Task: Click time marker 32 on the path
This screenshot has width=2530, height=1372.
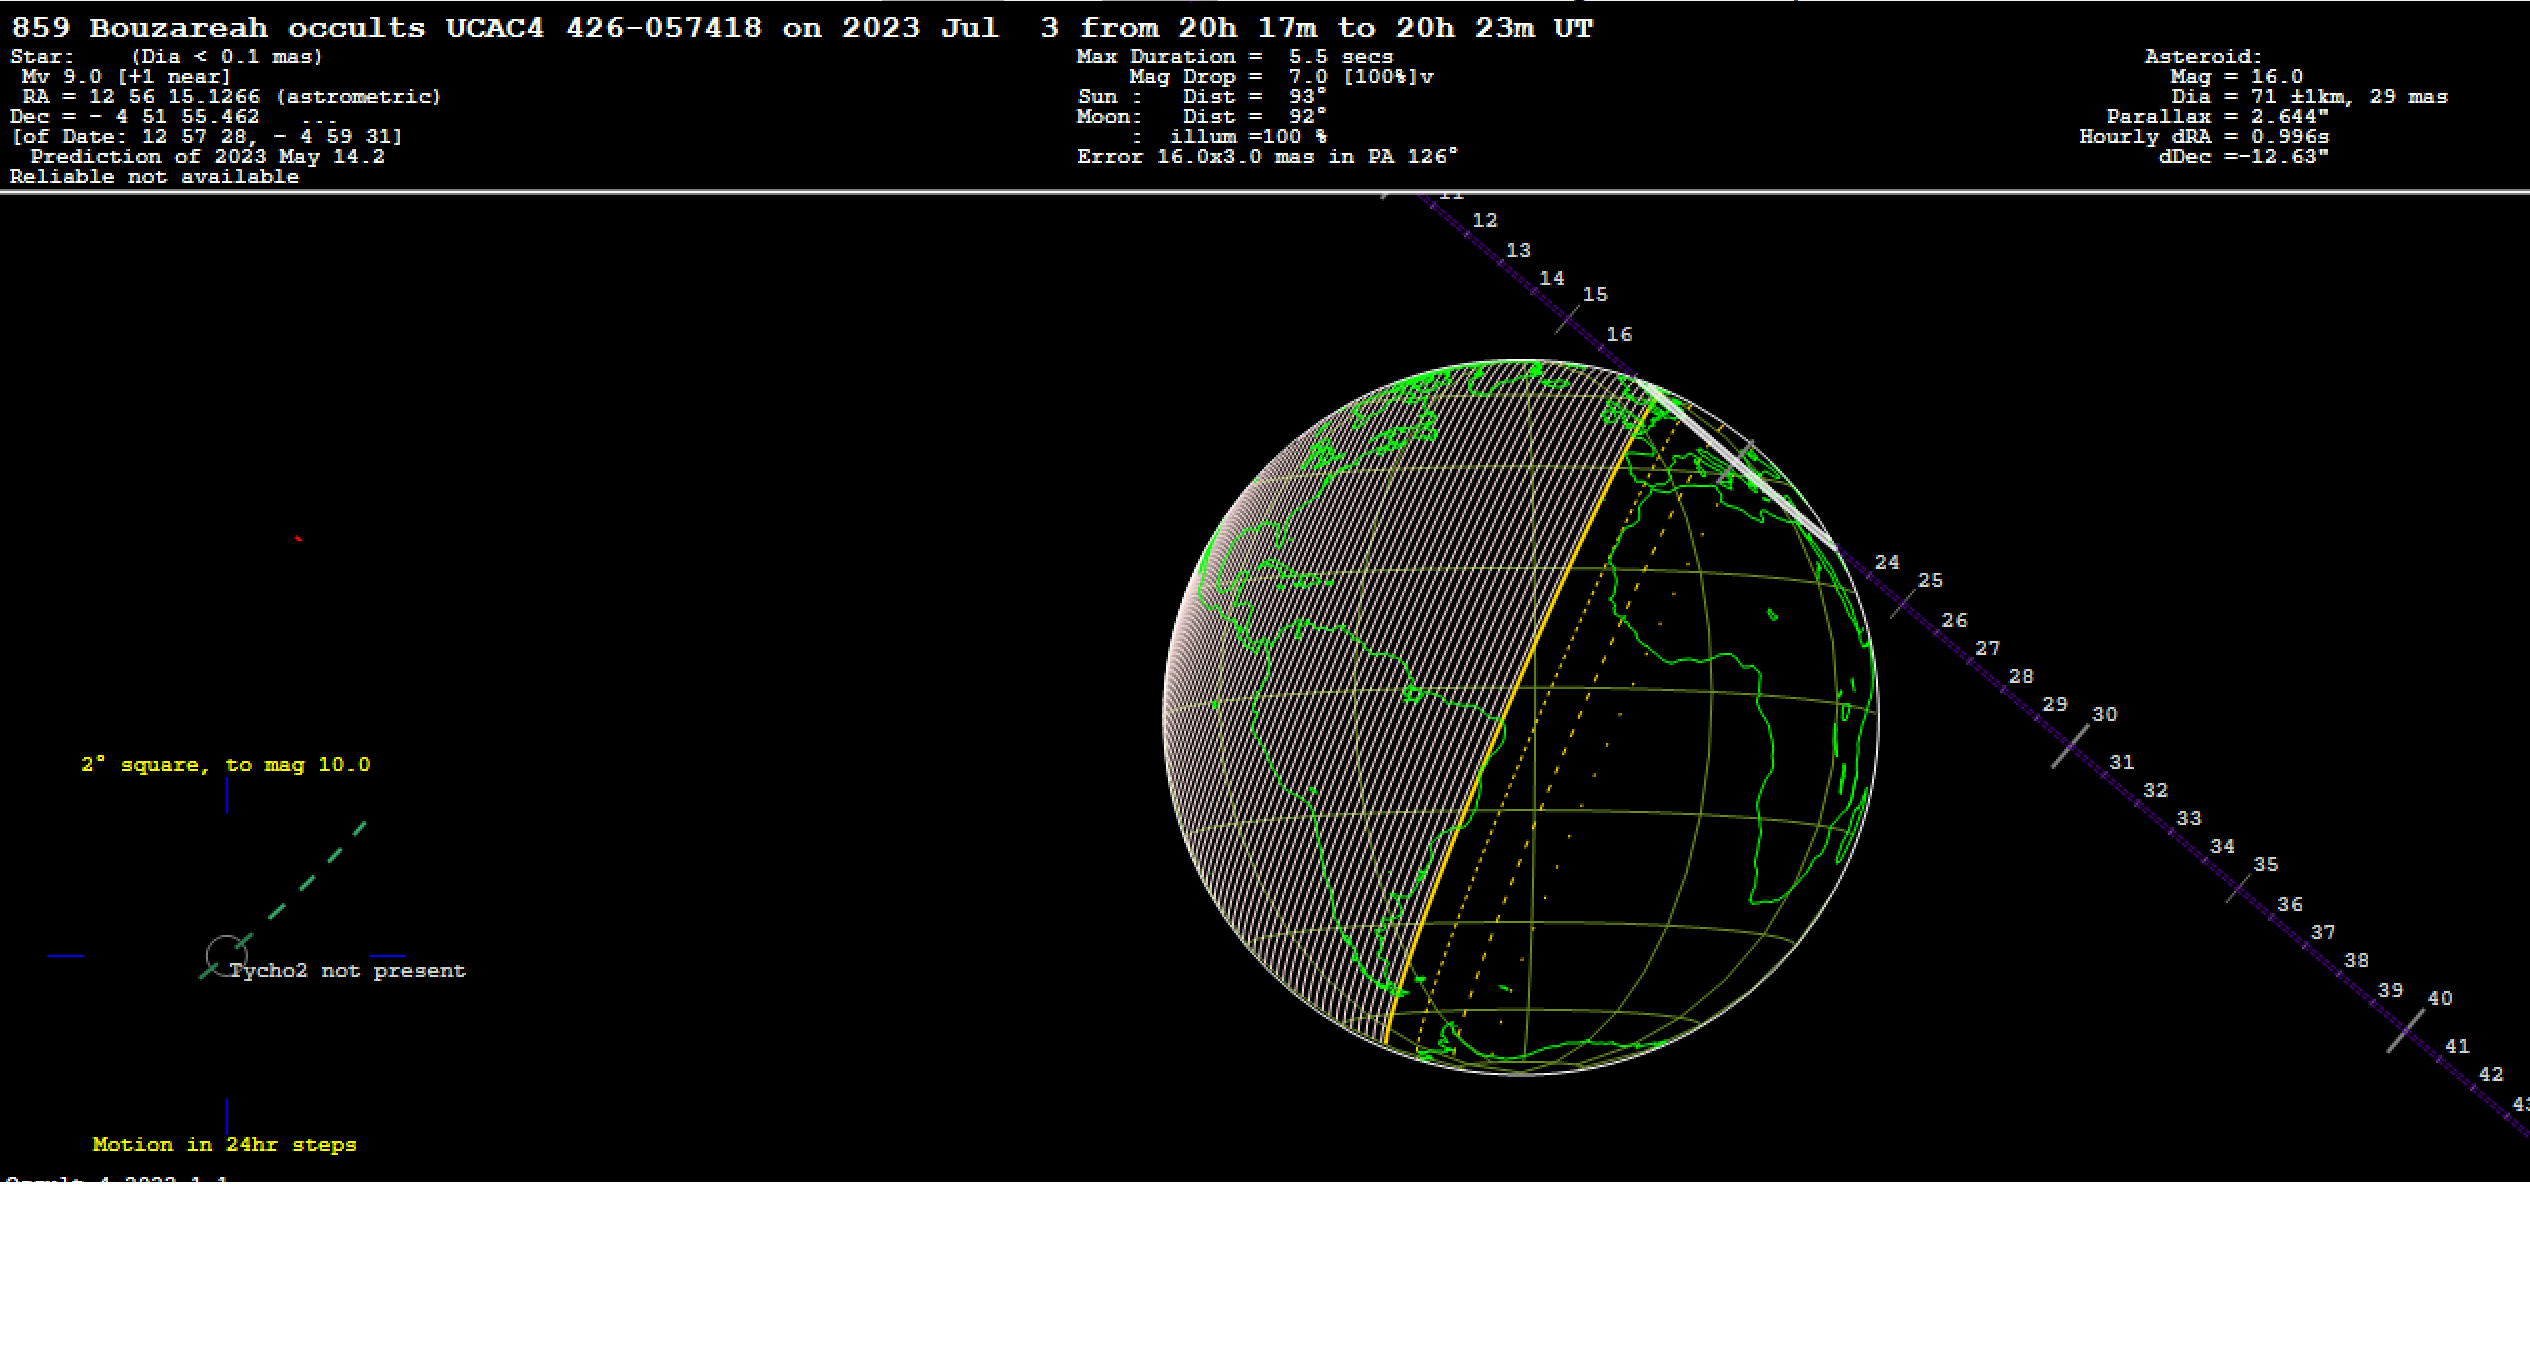Action: pyautogui.click(x=2155, y=791)
